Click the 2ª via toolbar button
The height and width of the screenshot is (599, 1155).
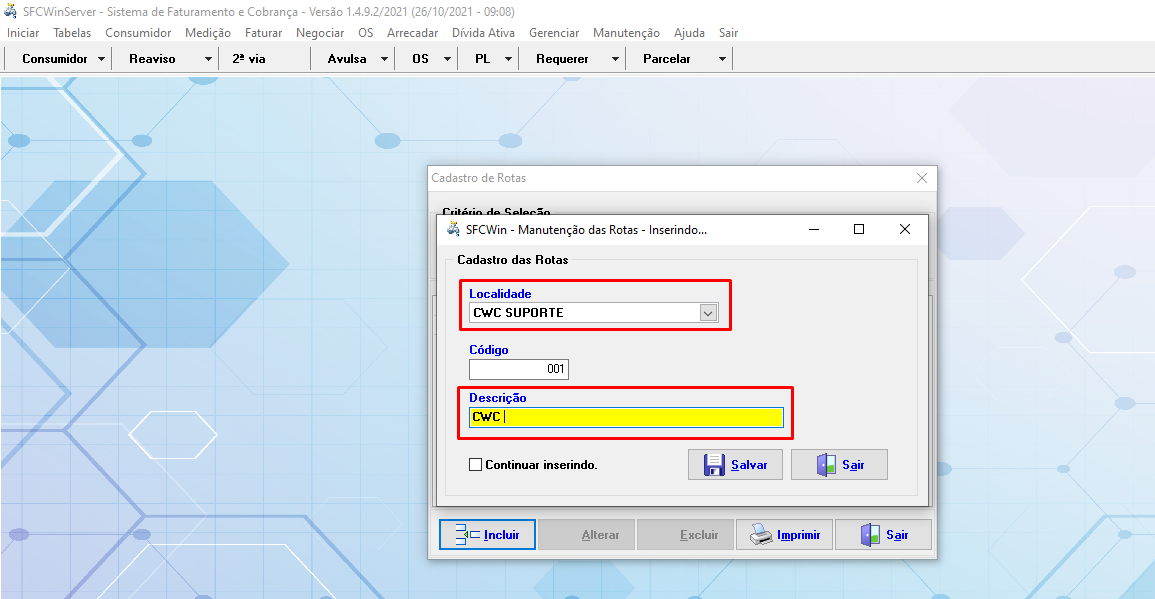[249, 59]
